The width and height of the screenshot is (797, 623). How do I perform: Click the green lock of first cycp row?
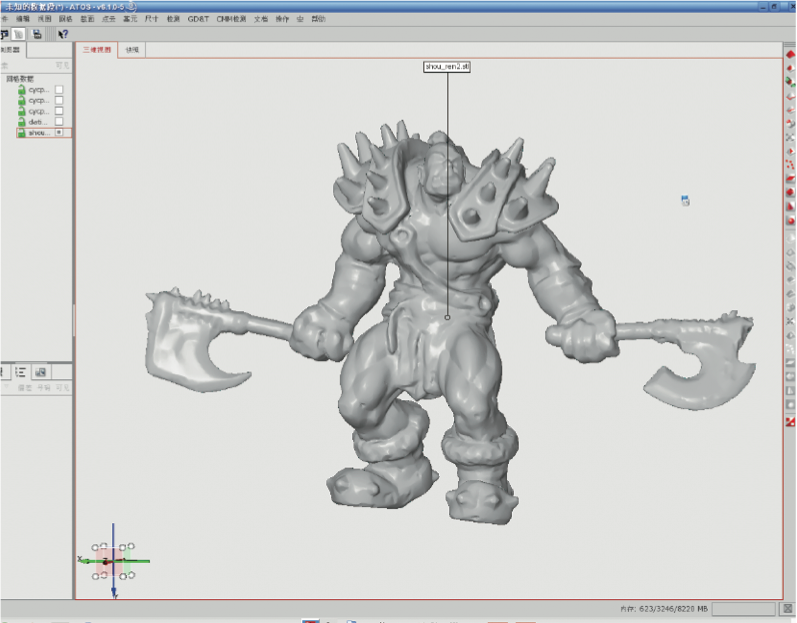pos(21,89)
